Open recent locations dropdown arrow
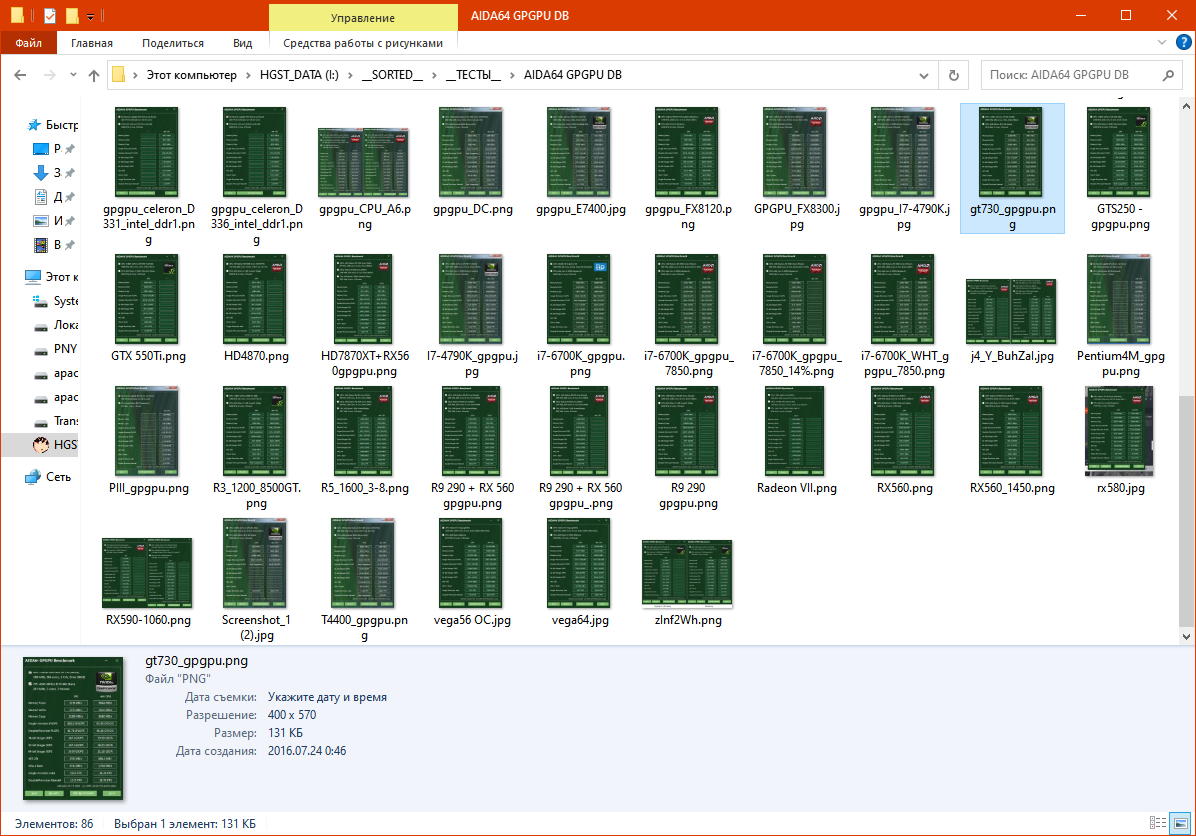This screenshot has height=836, width=1196. coord(73,75)
